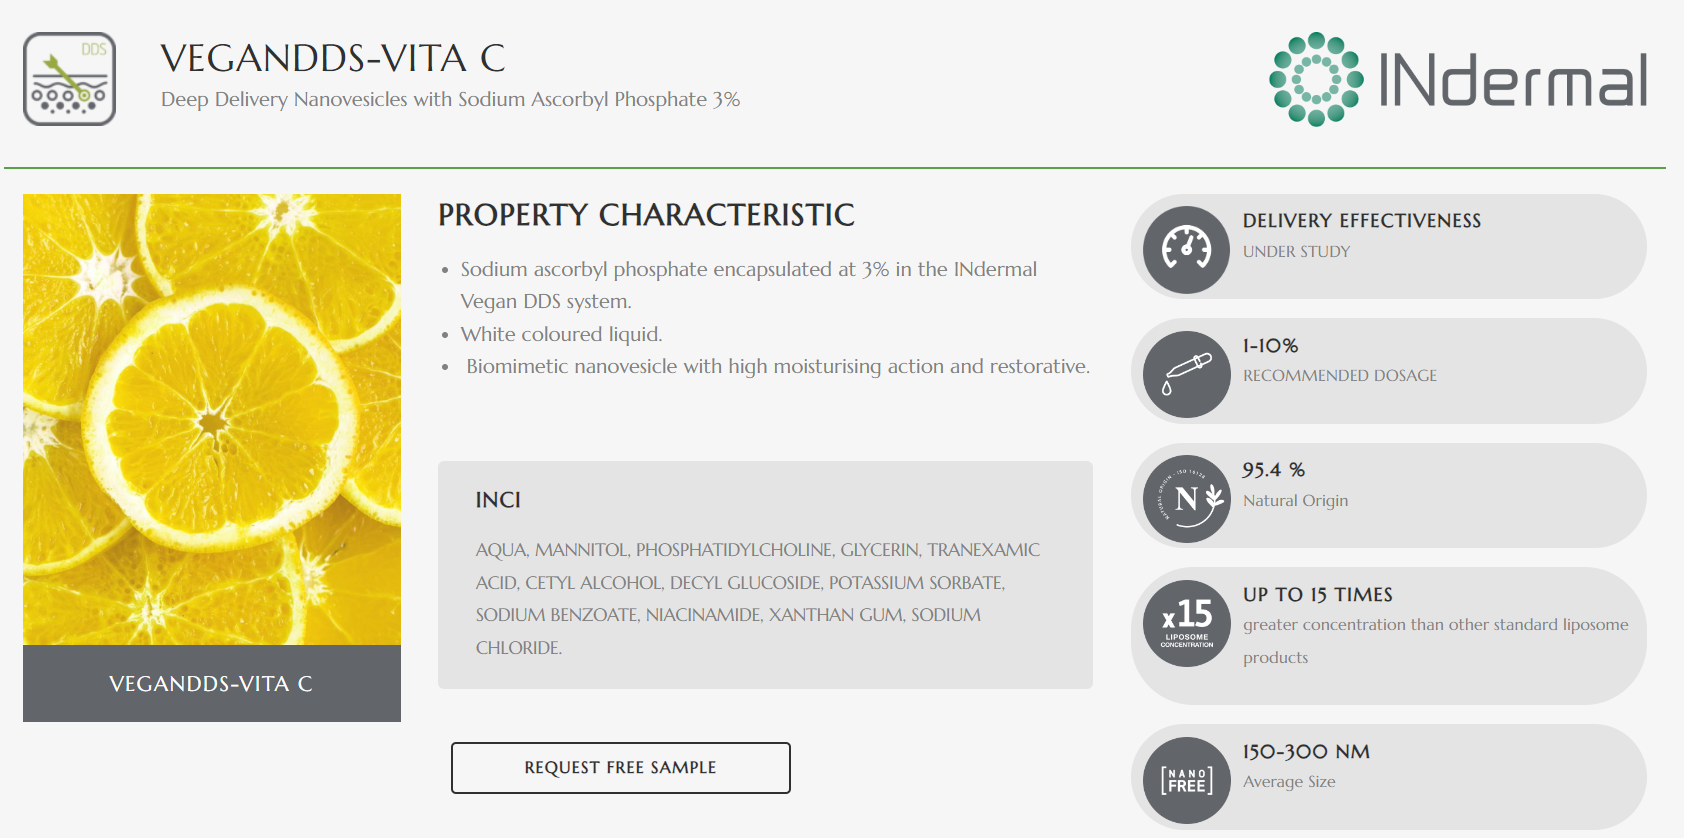Click the Natural Origin N leaf icon
Screen dimensions: 1684x838
pyautogui.click(x=1187, y=499)
